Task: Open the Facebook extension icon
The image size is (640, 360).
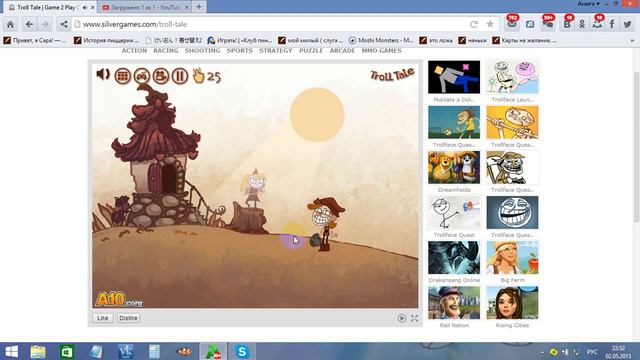Action: [x=612, y=24]
